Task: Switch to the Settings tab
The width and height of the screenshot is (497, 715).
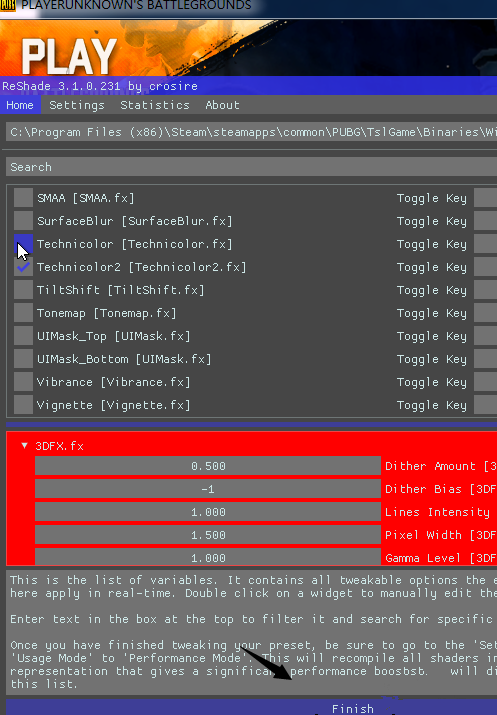Action: [77, 105]
